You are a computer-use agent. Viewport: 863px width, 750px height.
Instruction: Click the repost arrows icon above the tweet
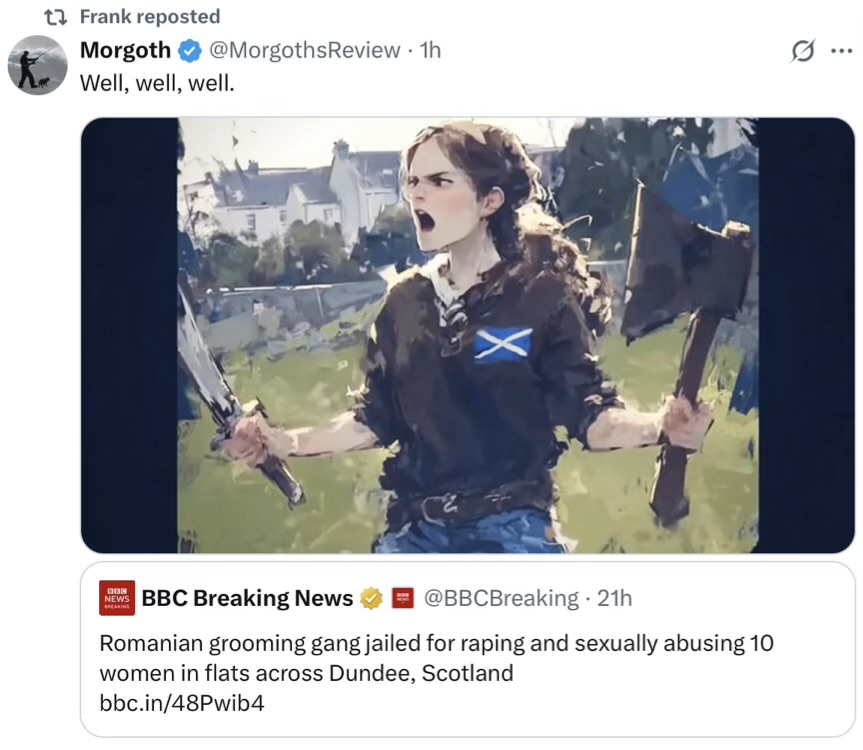tap(55, 17)
